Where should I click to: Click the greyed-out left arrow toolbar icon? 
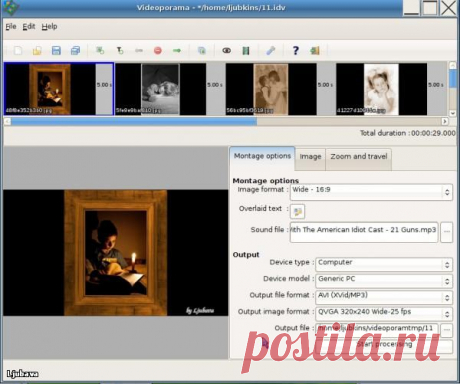click(x=139, y=51)
